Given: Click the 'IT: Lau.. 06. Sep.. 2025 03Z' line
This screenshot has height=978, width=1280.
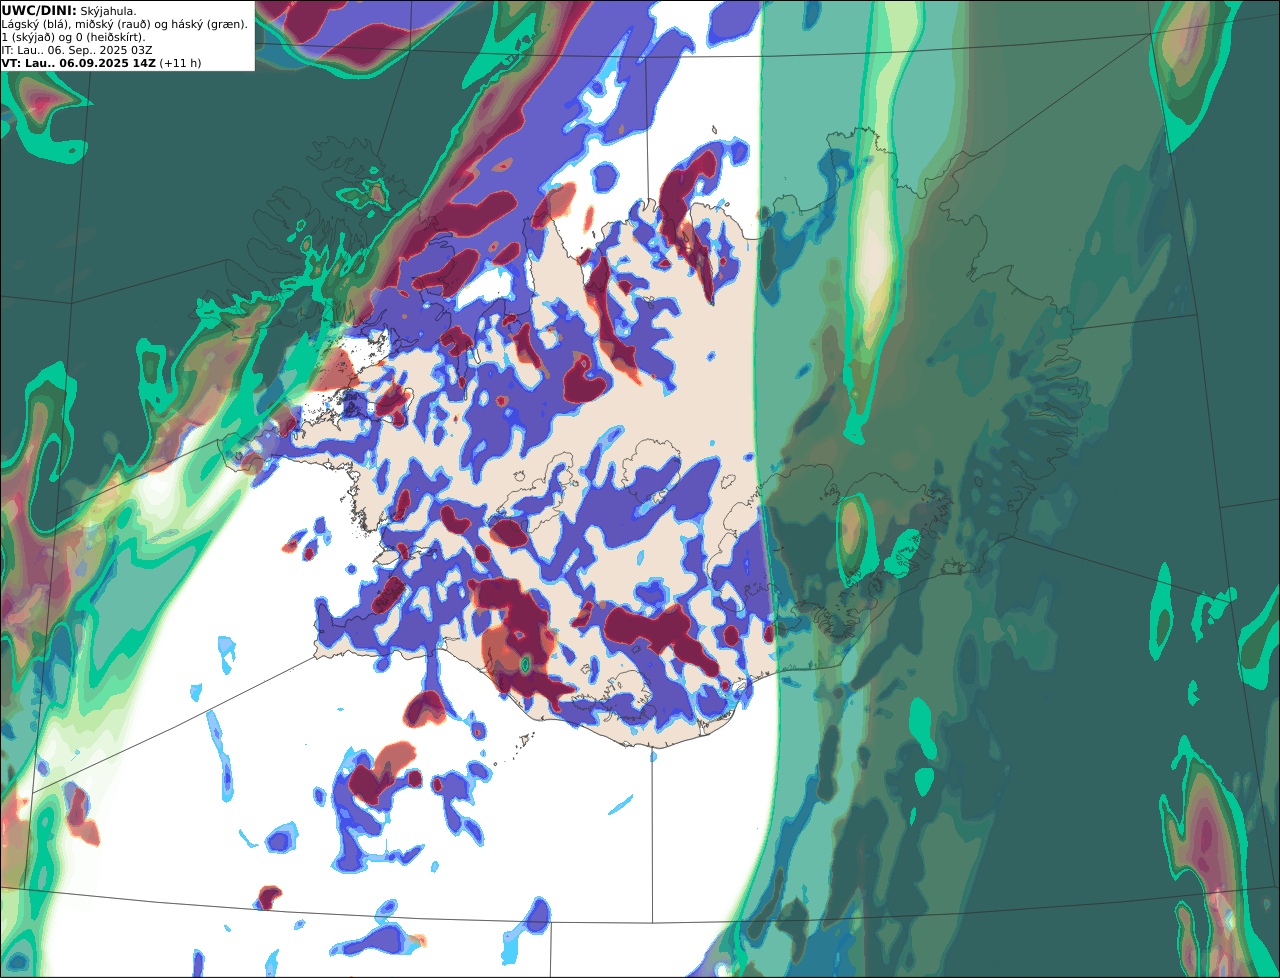Looking at the screenshot, I should [x=77, y=50].
